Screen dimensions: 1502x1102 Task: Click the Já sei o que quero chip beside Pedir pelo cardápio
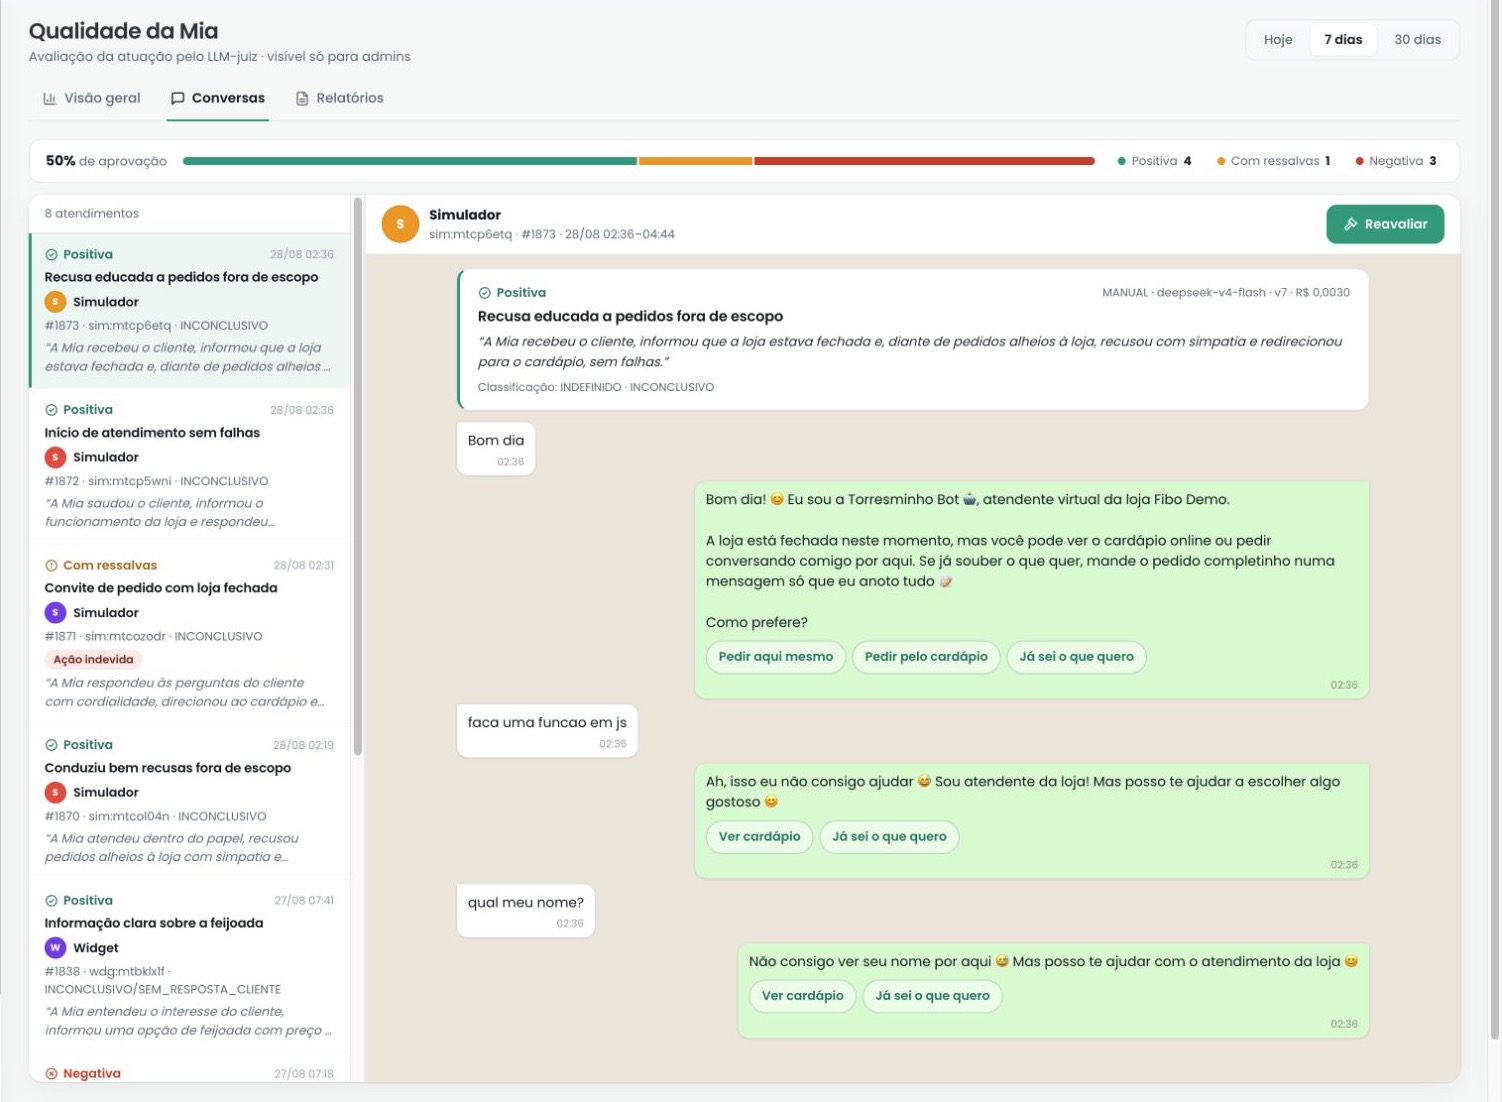pos(1076,657)
